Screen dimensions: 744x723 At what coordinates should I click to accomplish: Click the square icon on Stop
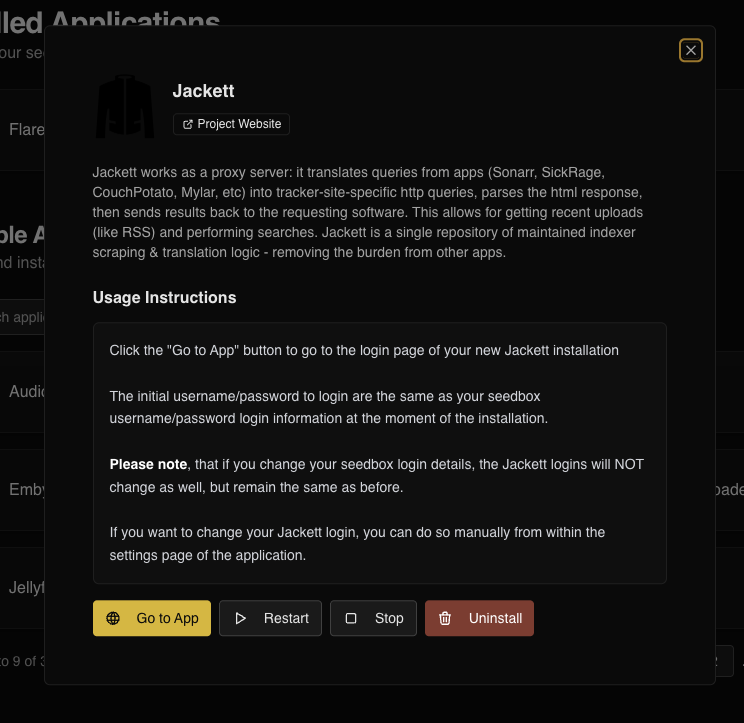pos(351,618)
